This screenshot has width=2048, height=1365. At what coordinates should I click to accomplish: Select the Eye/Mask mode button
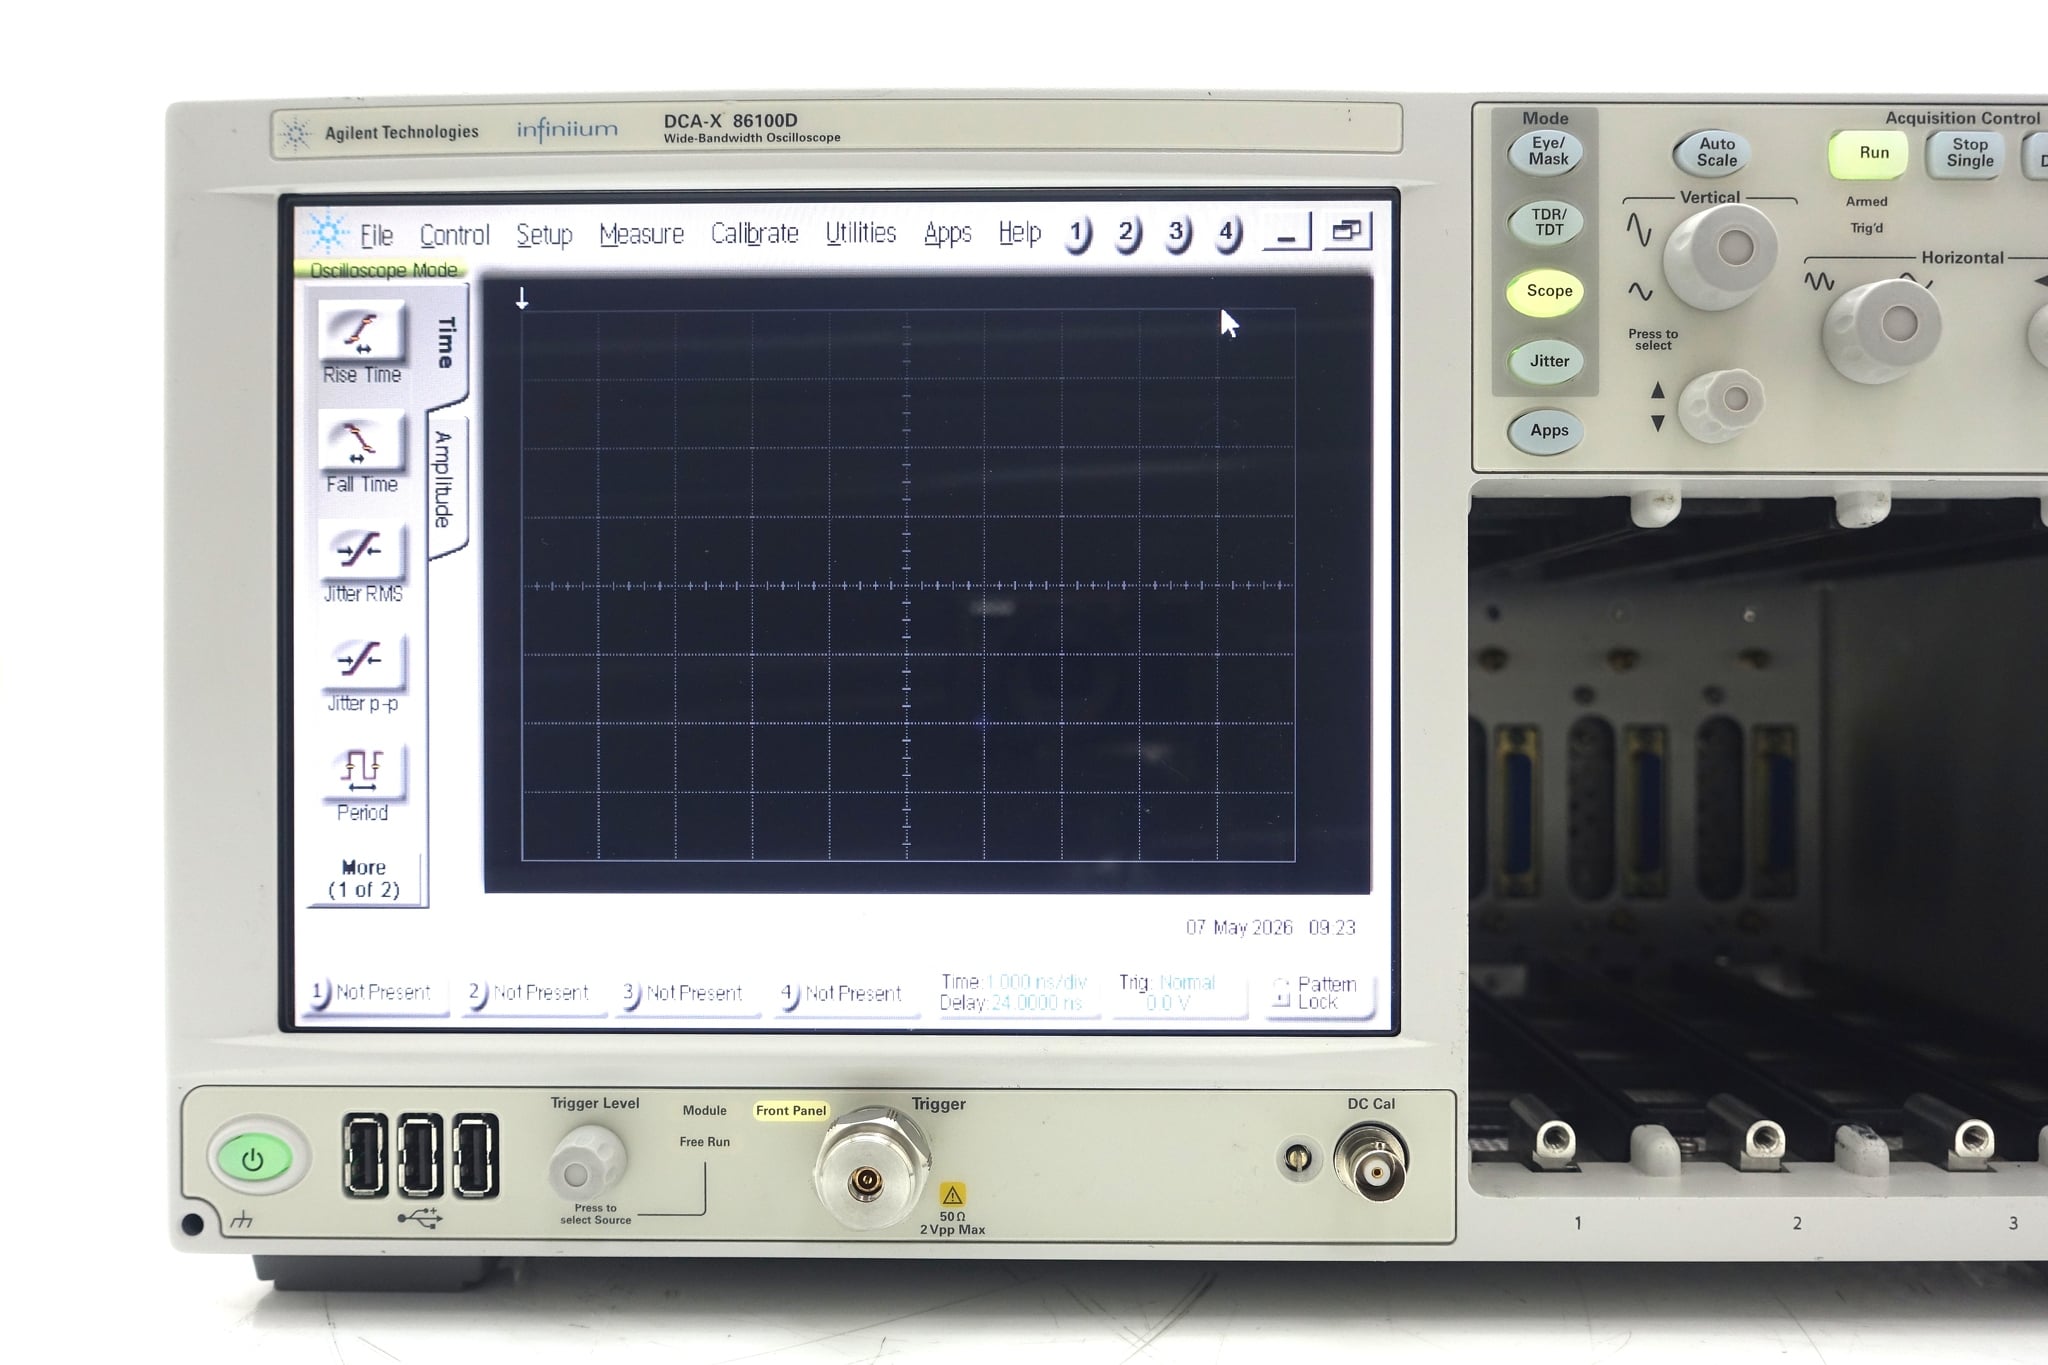coord(1547,152)
